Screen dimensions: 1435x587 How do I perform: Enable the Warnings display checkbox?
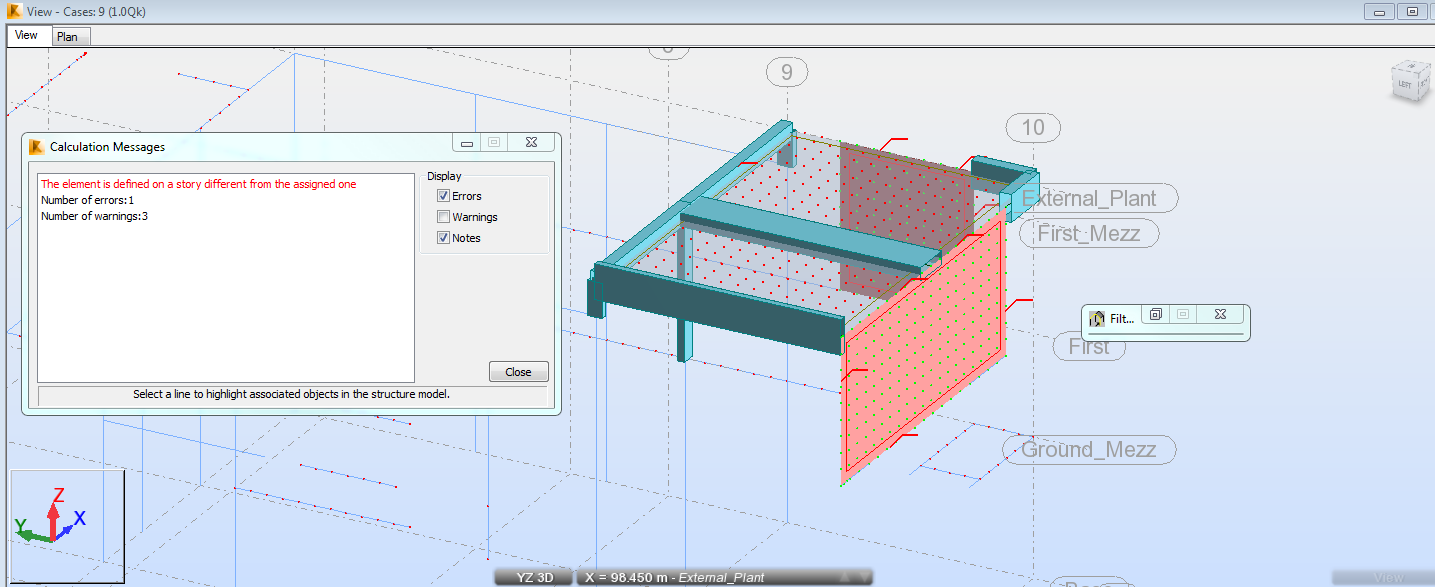[x=442, y=216]
